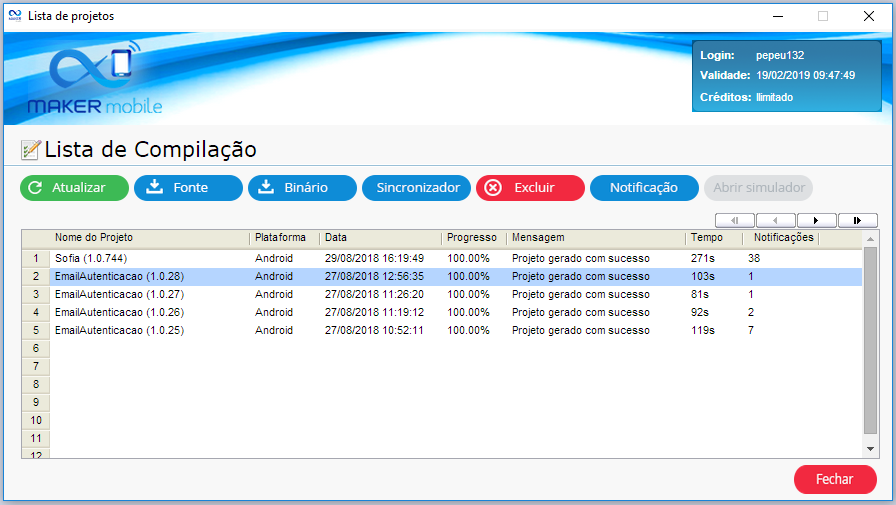896x505 pixels.
Task: Go to the next page arrow
Action: (x=816, y=220)
